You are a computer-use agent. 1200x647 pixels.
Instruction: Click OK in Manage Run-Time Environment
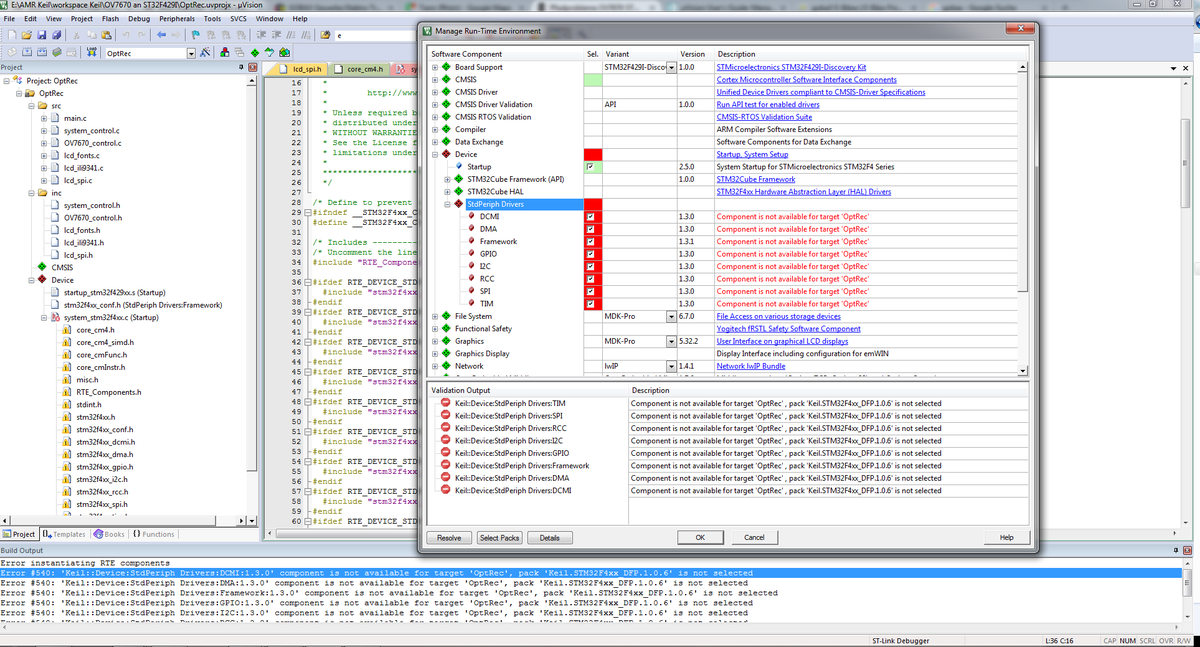(700, 537)
